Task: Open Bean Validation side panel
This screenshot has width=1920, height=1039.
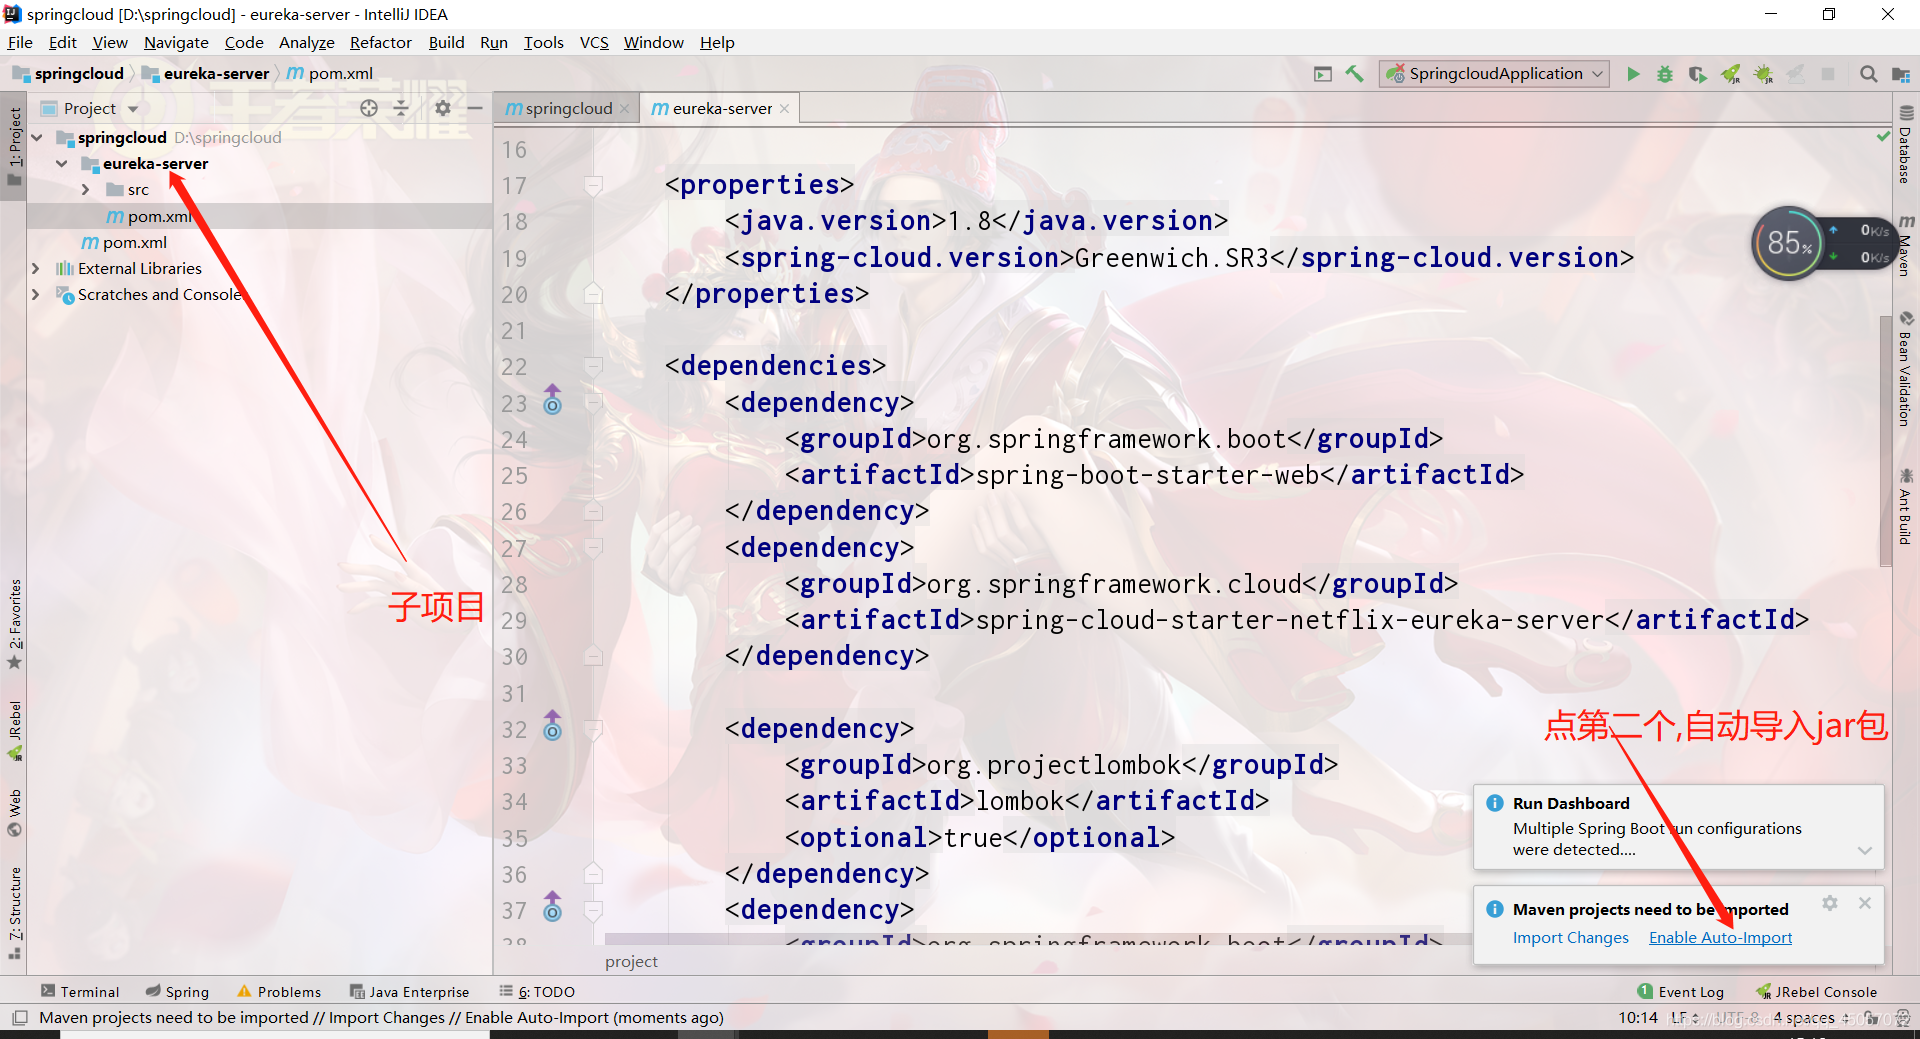Action: coord(1906,370)
